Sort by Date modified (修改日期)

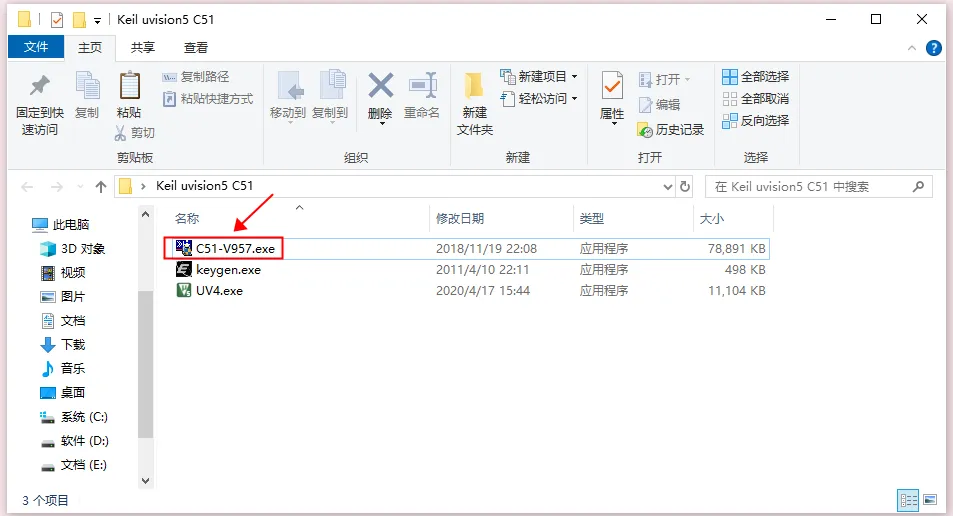(x=460, y=219)
